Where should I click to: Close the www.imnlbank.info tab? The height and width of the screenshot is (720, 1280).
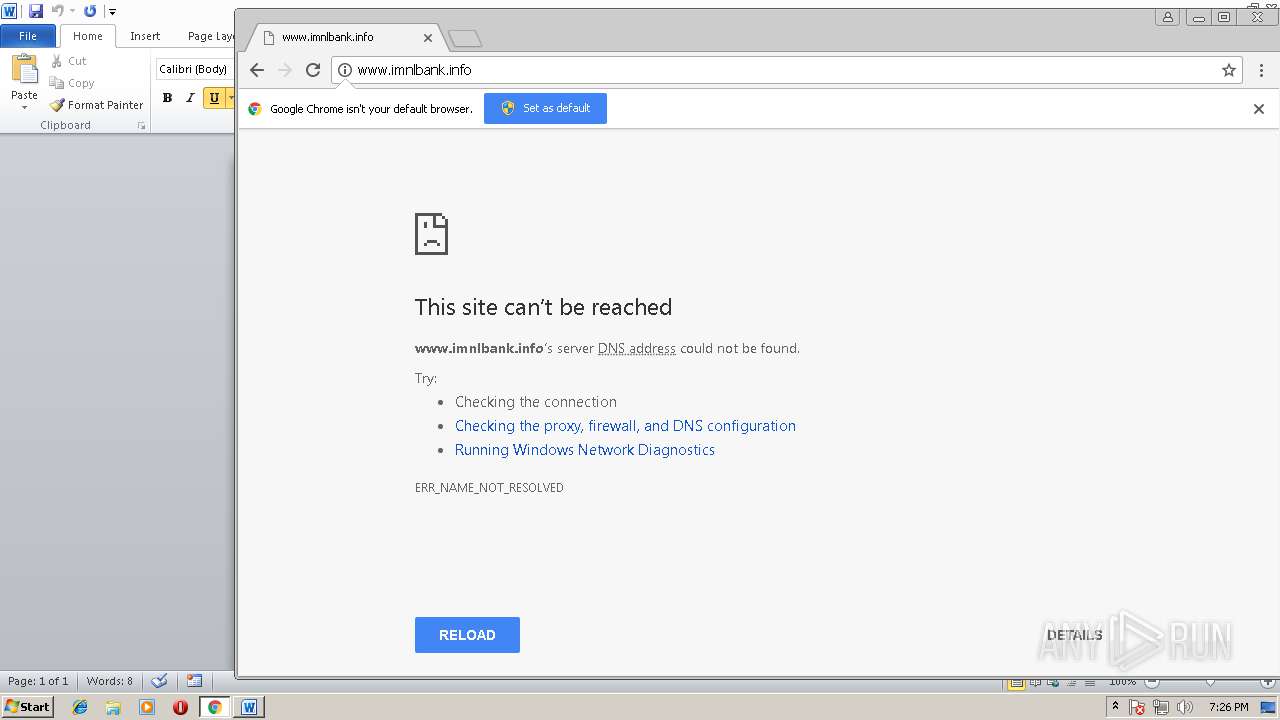428,38
